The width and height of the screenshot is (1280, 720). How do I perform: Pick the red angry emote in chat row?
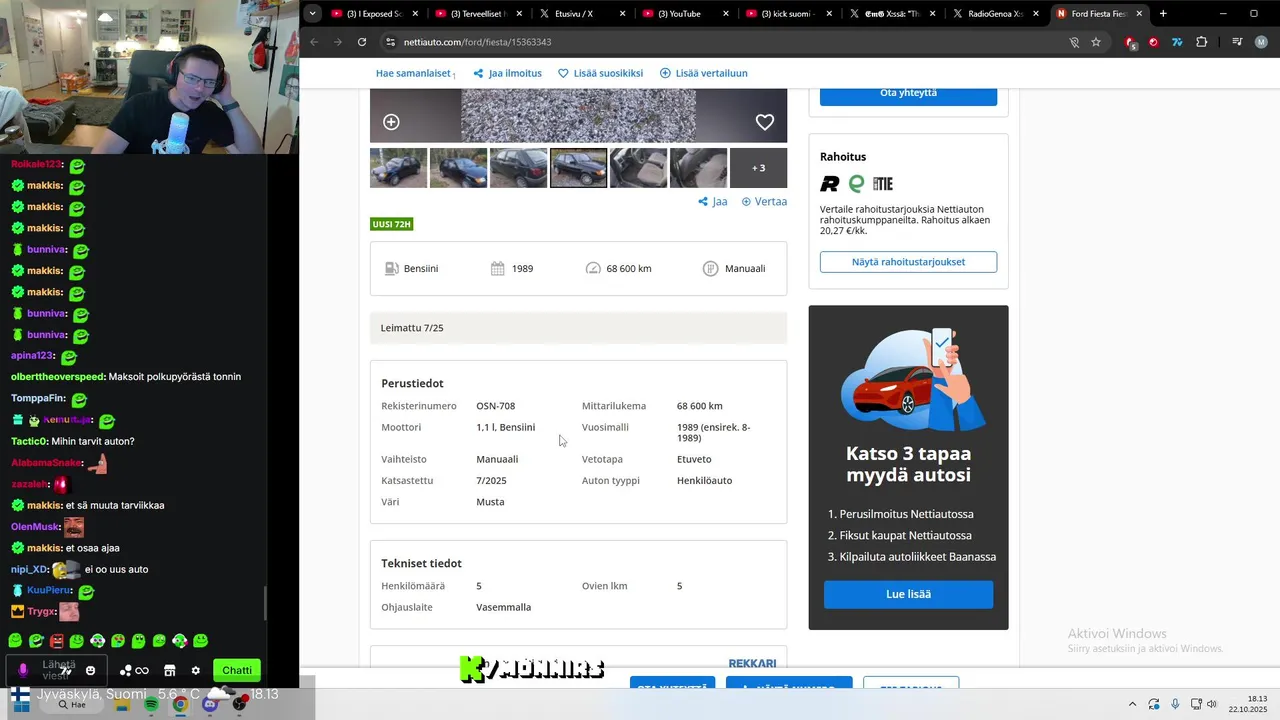point(57,640)
